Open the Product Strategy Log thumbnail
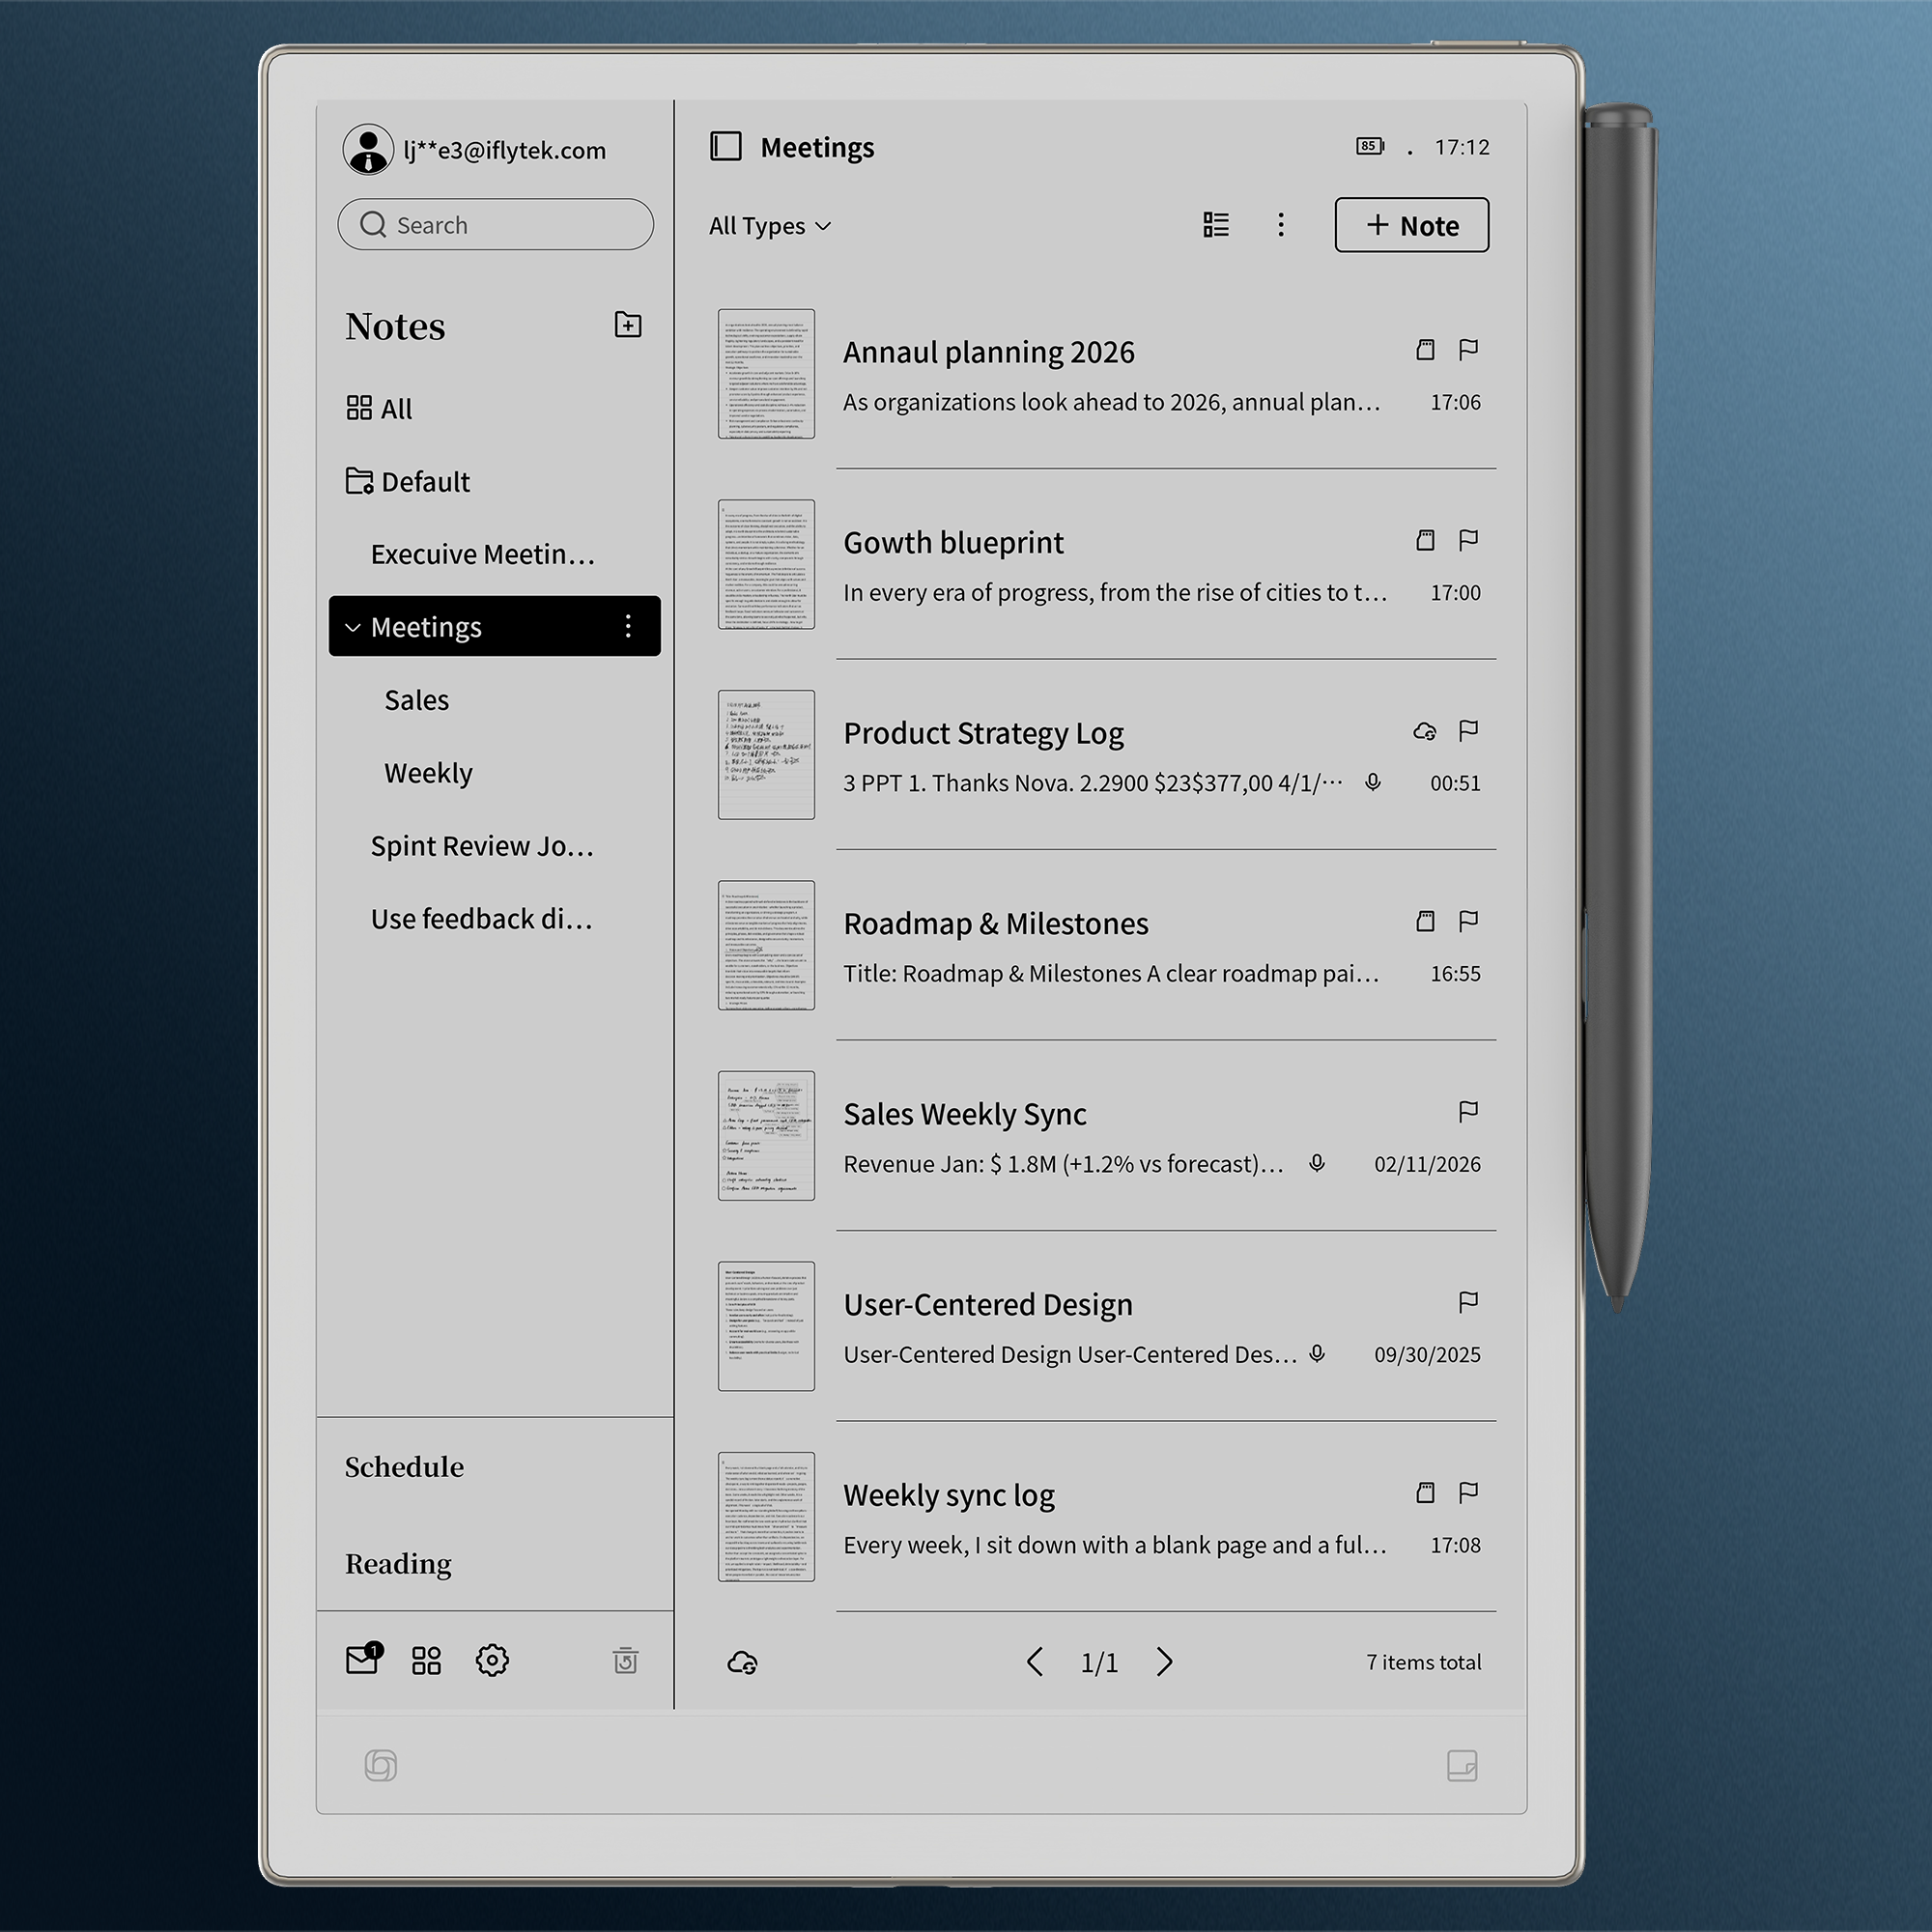The width and height of the screenshot is (1932, 1932). coord(766,755)
